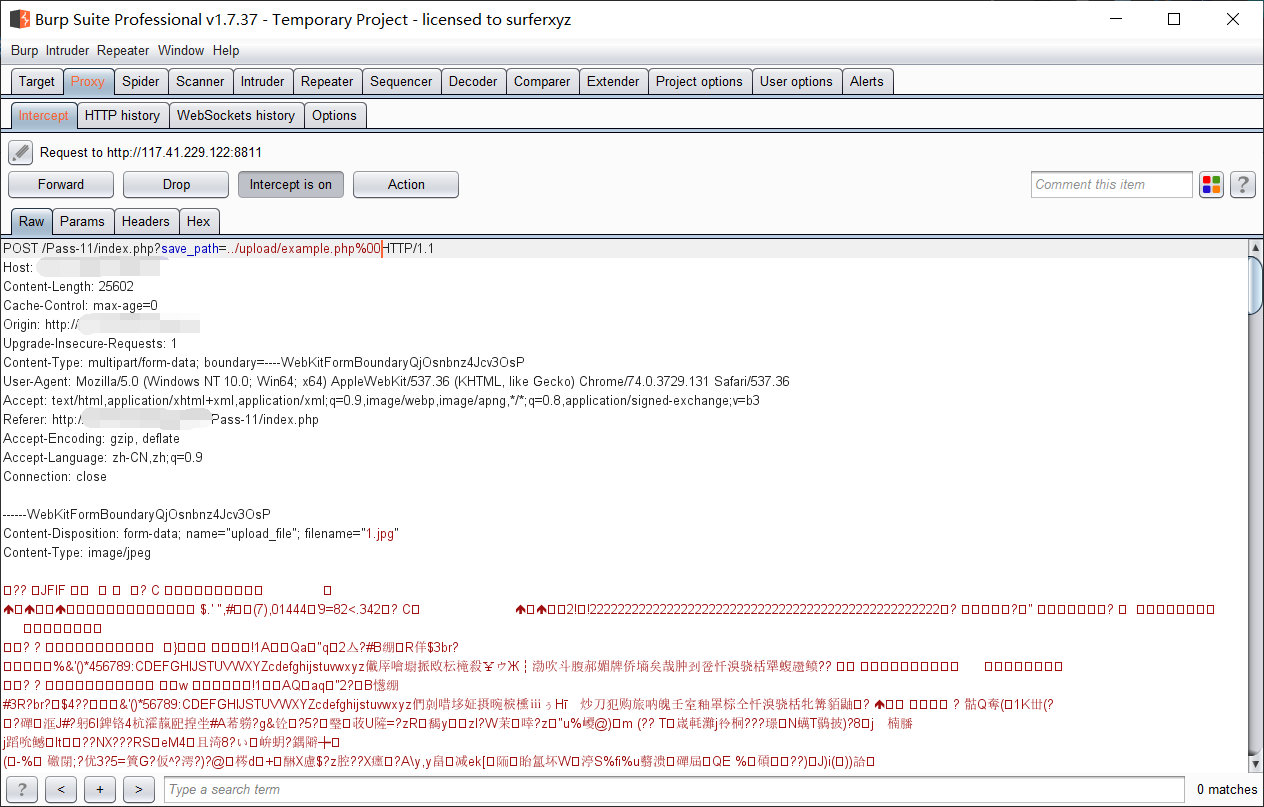Switch to the Comparer tab
The width and height of the screenshot is (1264, 807).
[542, 82]
